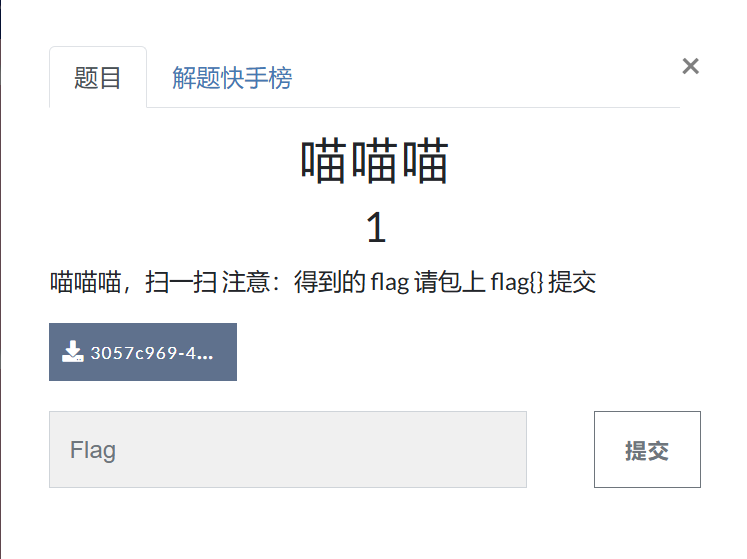Click the 提交 text at the description's end
747x559 pixels.
click(x=572, y=282)
